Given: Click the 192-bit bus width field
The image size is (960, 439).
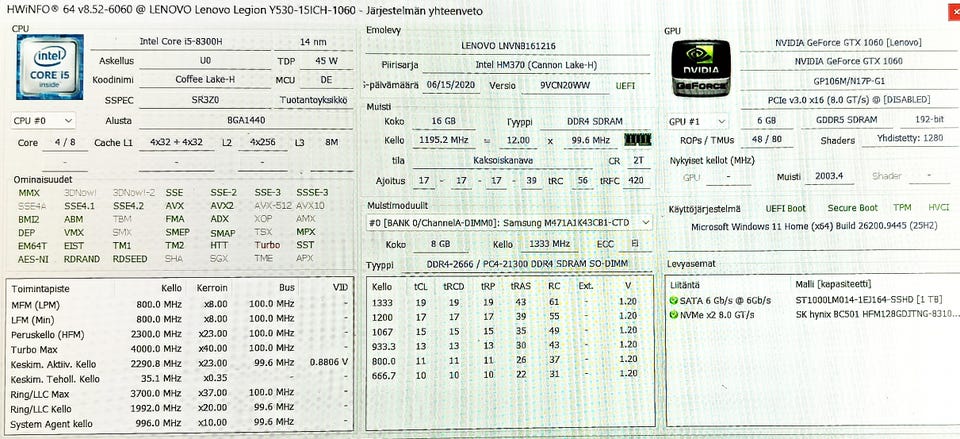Looking at the screenshot, I should 929,121.
